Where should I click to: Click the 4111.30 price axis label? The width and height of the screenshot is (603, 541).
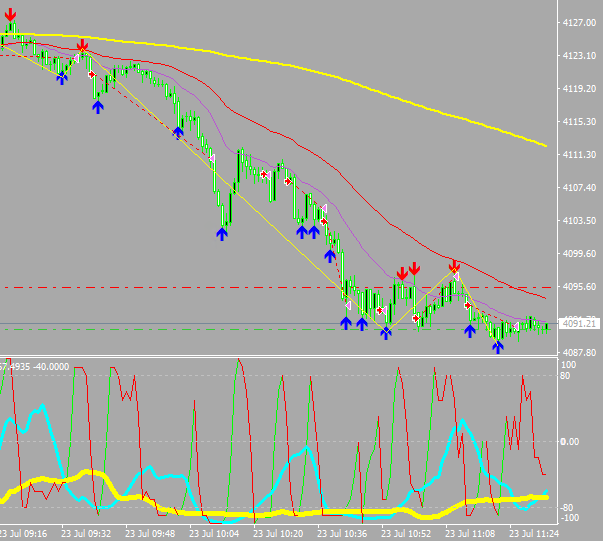pos(579,155)
